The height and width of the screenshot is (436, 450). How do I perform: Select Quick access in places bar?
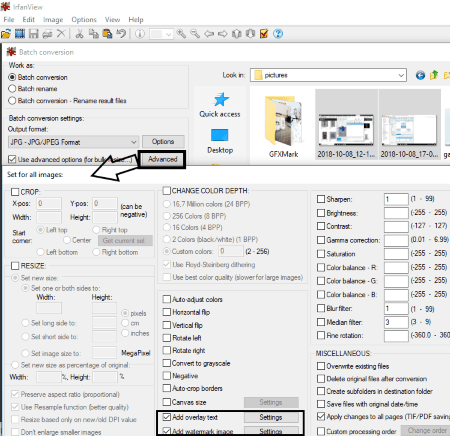click(220, 105)
